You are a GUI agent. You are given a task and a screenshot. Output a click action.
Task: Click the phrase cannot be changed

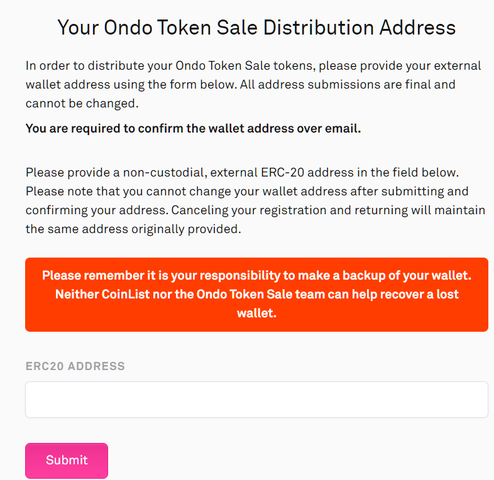tap(82, 103)
